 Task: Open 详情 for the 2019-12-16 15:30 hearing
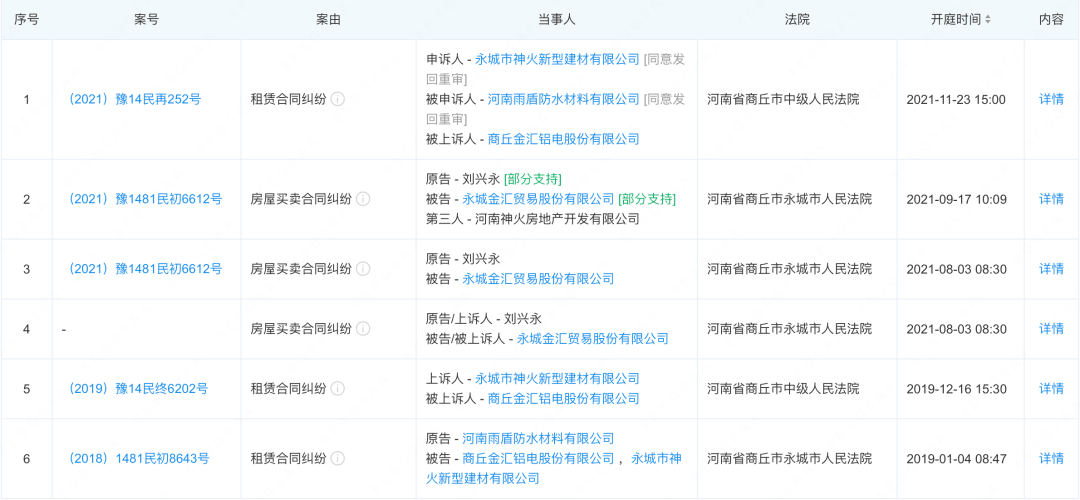1051,389
